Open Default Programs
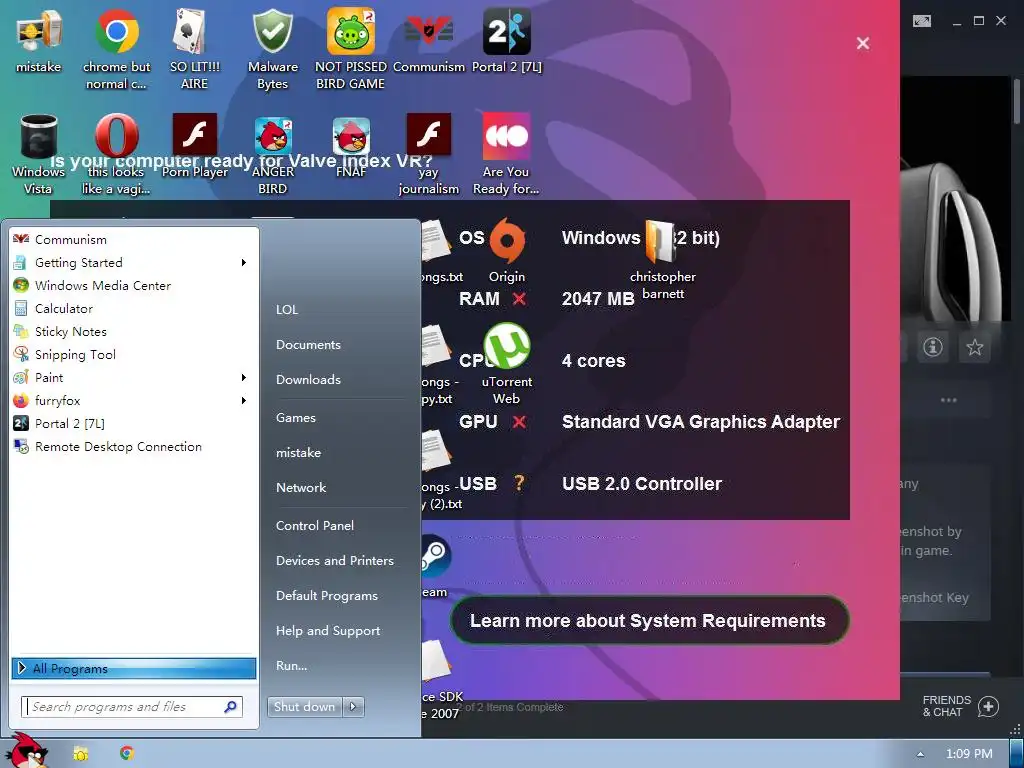 pos(327,596)
